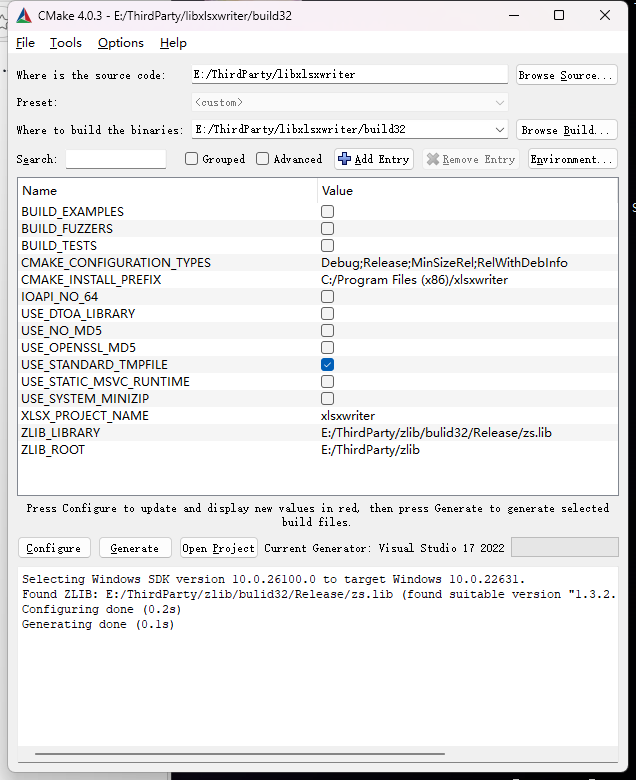The image size is (636, 780).
Task: Click value 'E:/ThirdParty/zlib/bulid32/Release/zs.lib'
Action: (x=436, y=433)
